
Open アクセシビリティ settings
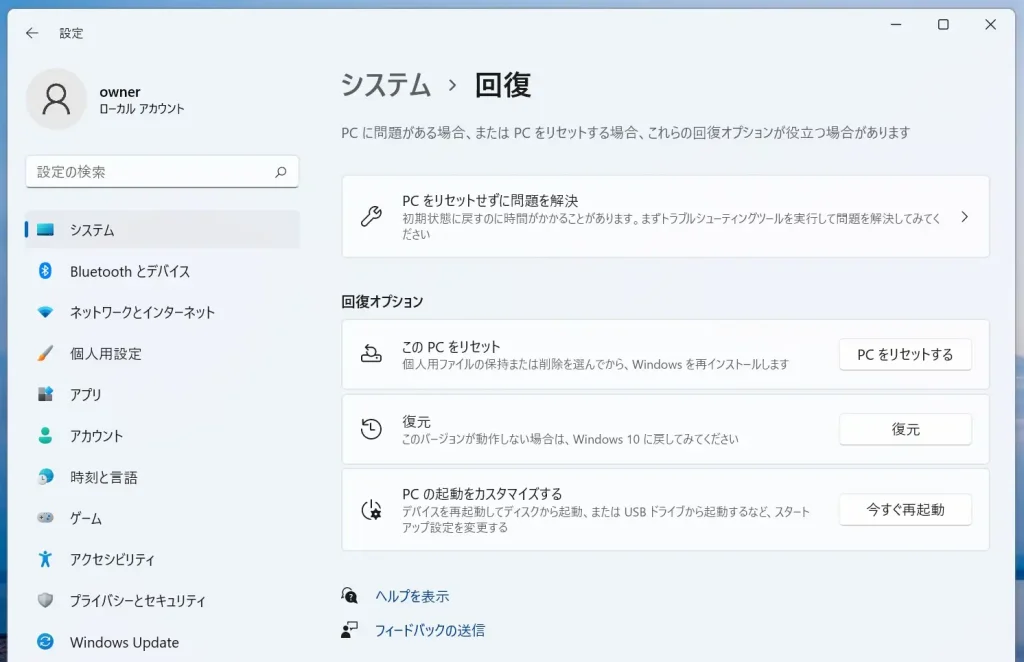click(112, 560)
